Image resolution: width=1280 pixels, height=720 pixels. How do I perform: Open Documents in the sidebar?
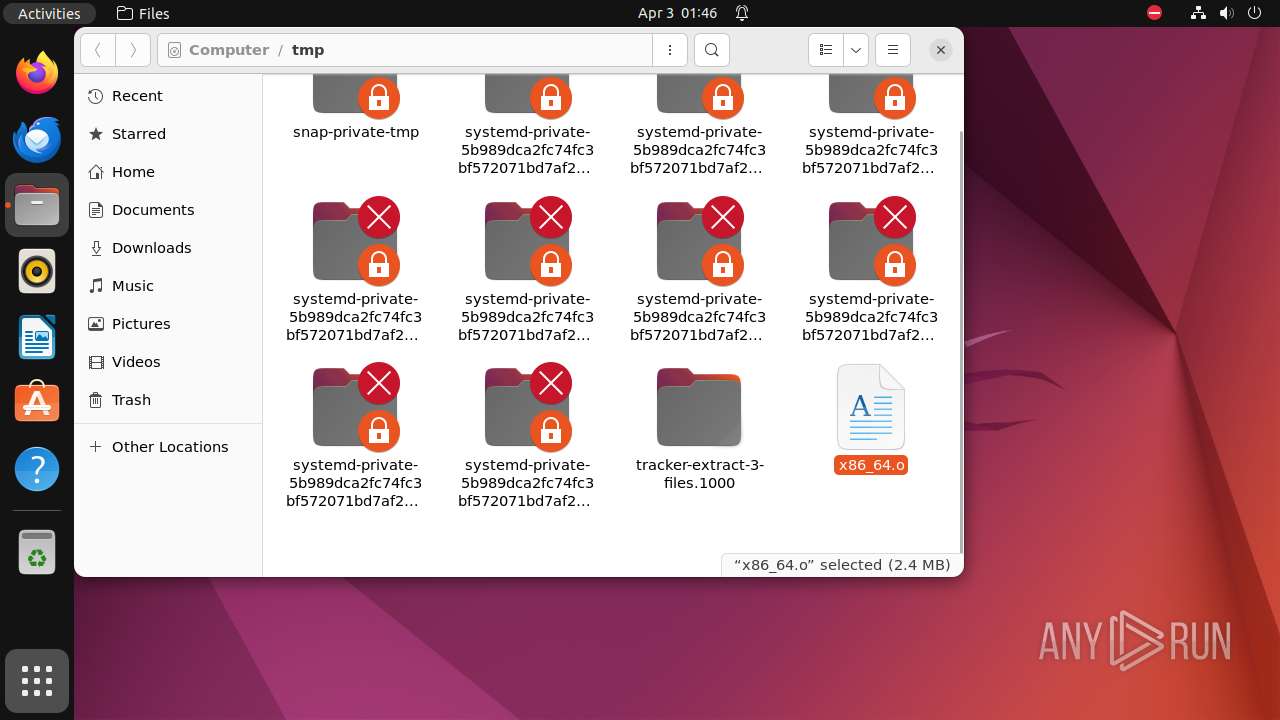coord(168,210)
